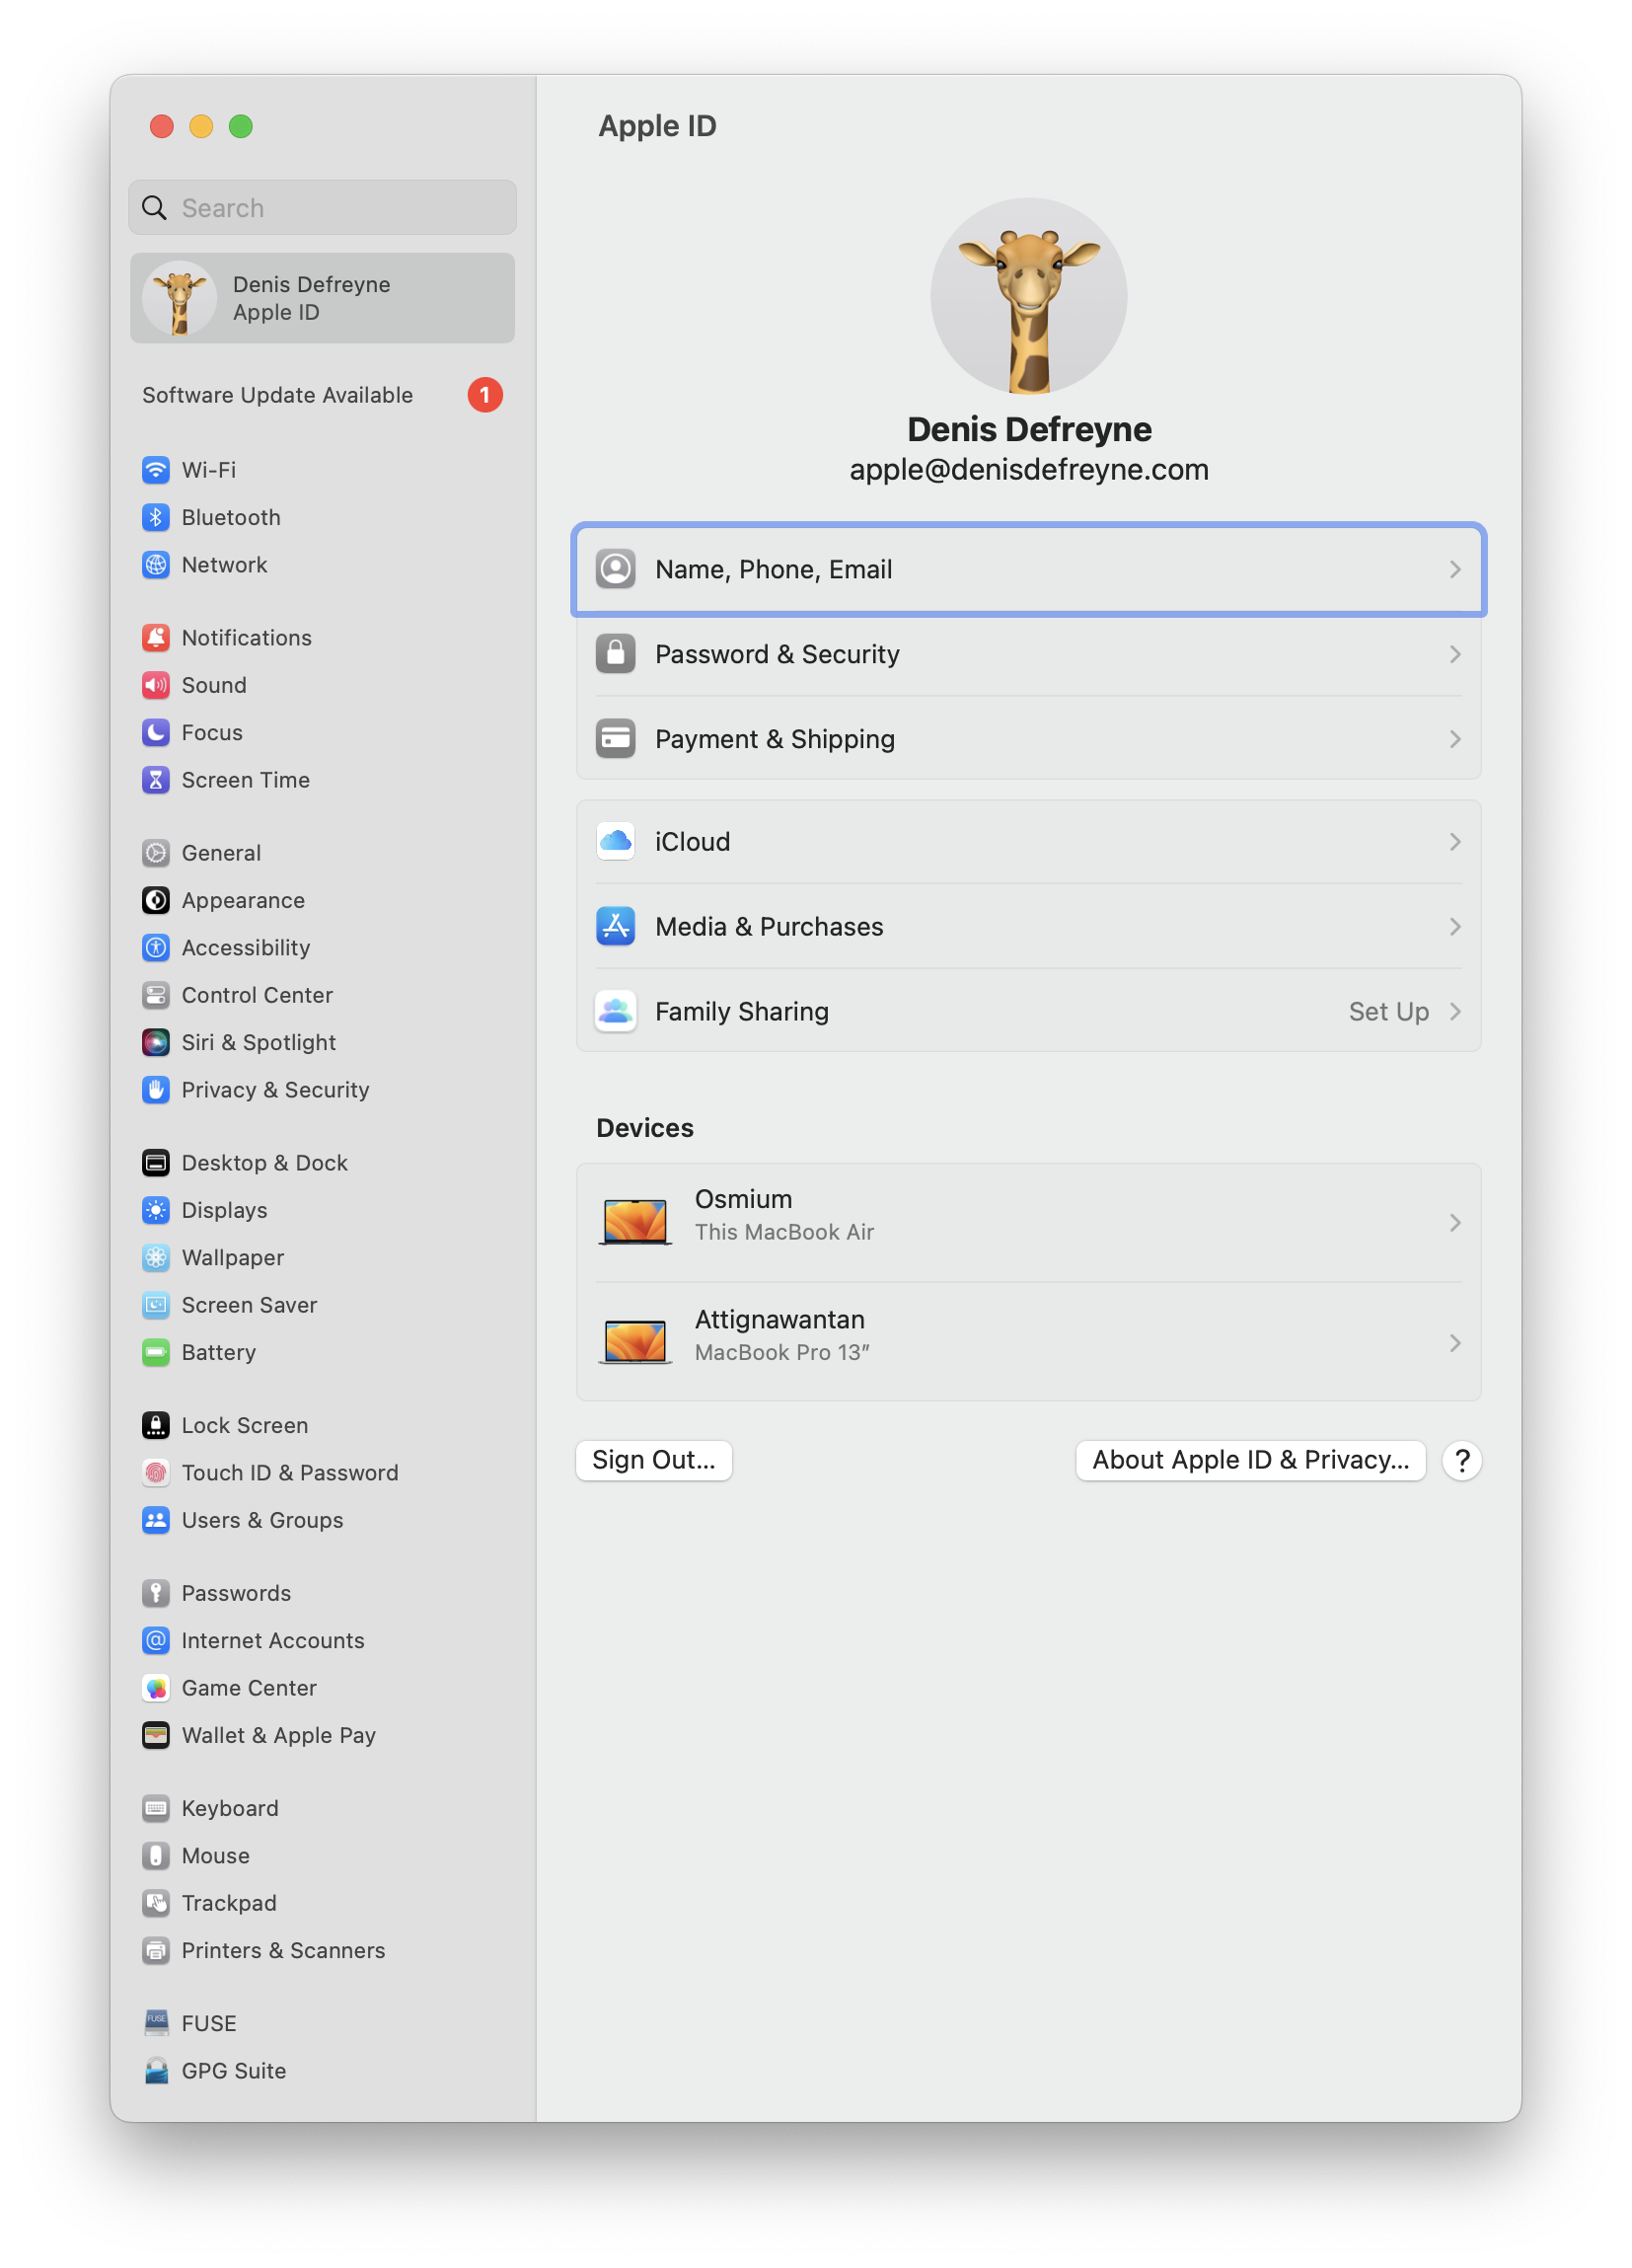Click the Focus moon icon
Screen dimensions: 1632x2268
(x=156, y=733)
